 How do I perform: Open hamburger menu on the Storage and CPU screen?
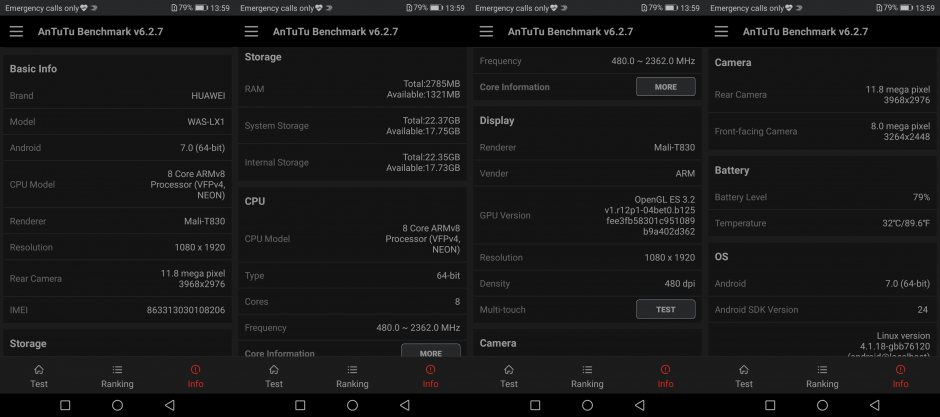coord(251,32)
